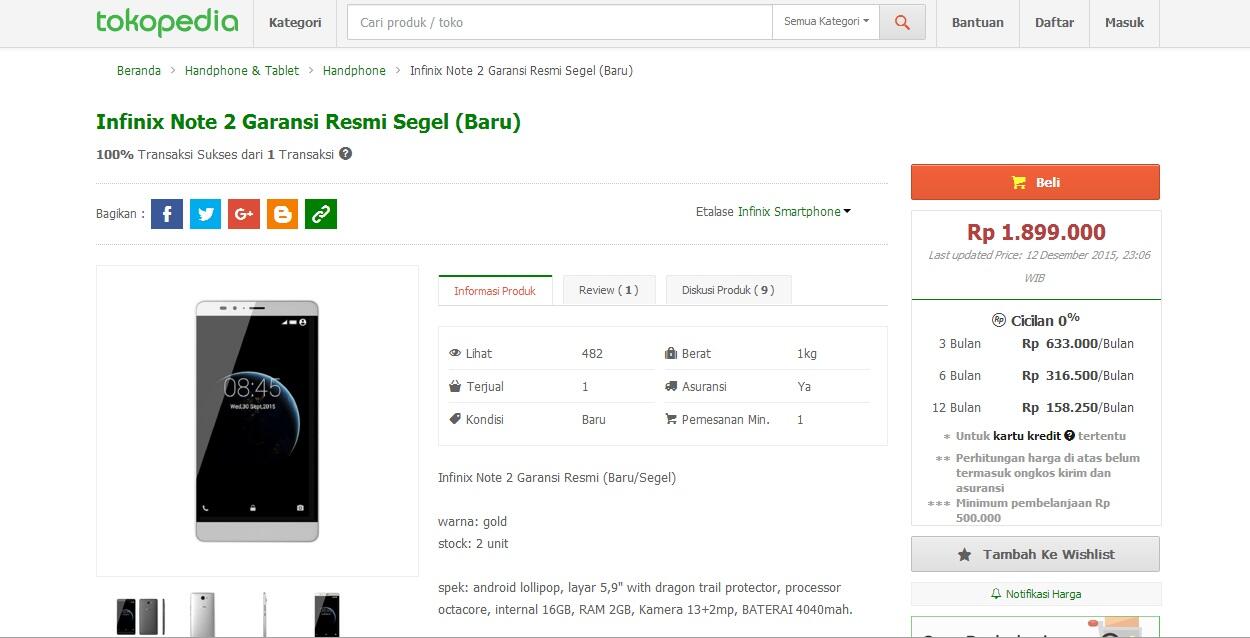Click the Tokopedia logo

coord(167,22)
